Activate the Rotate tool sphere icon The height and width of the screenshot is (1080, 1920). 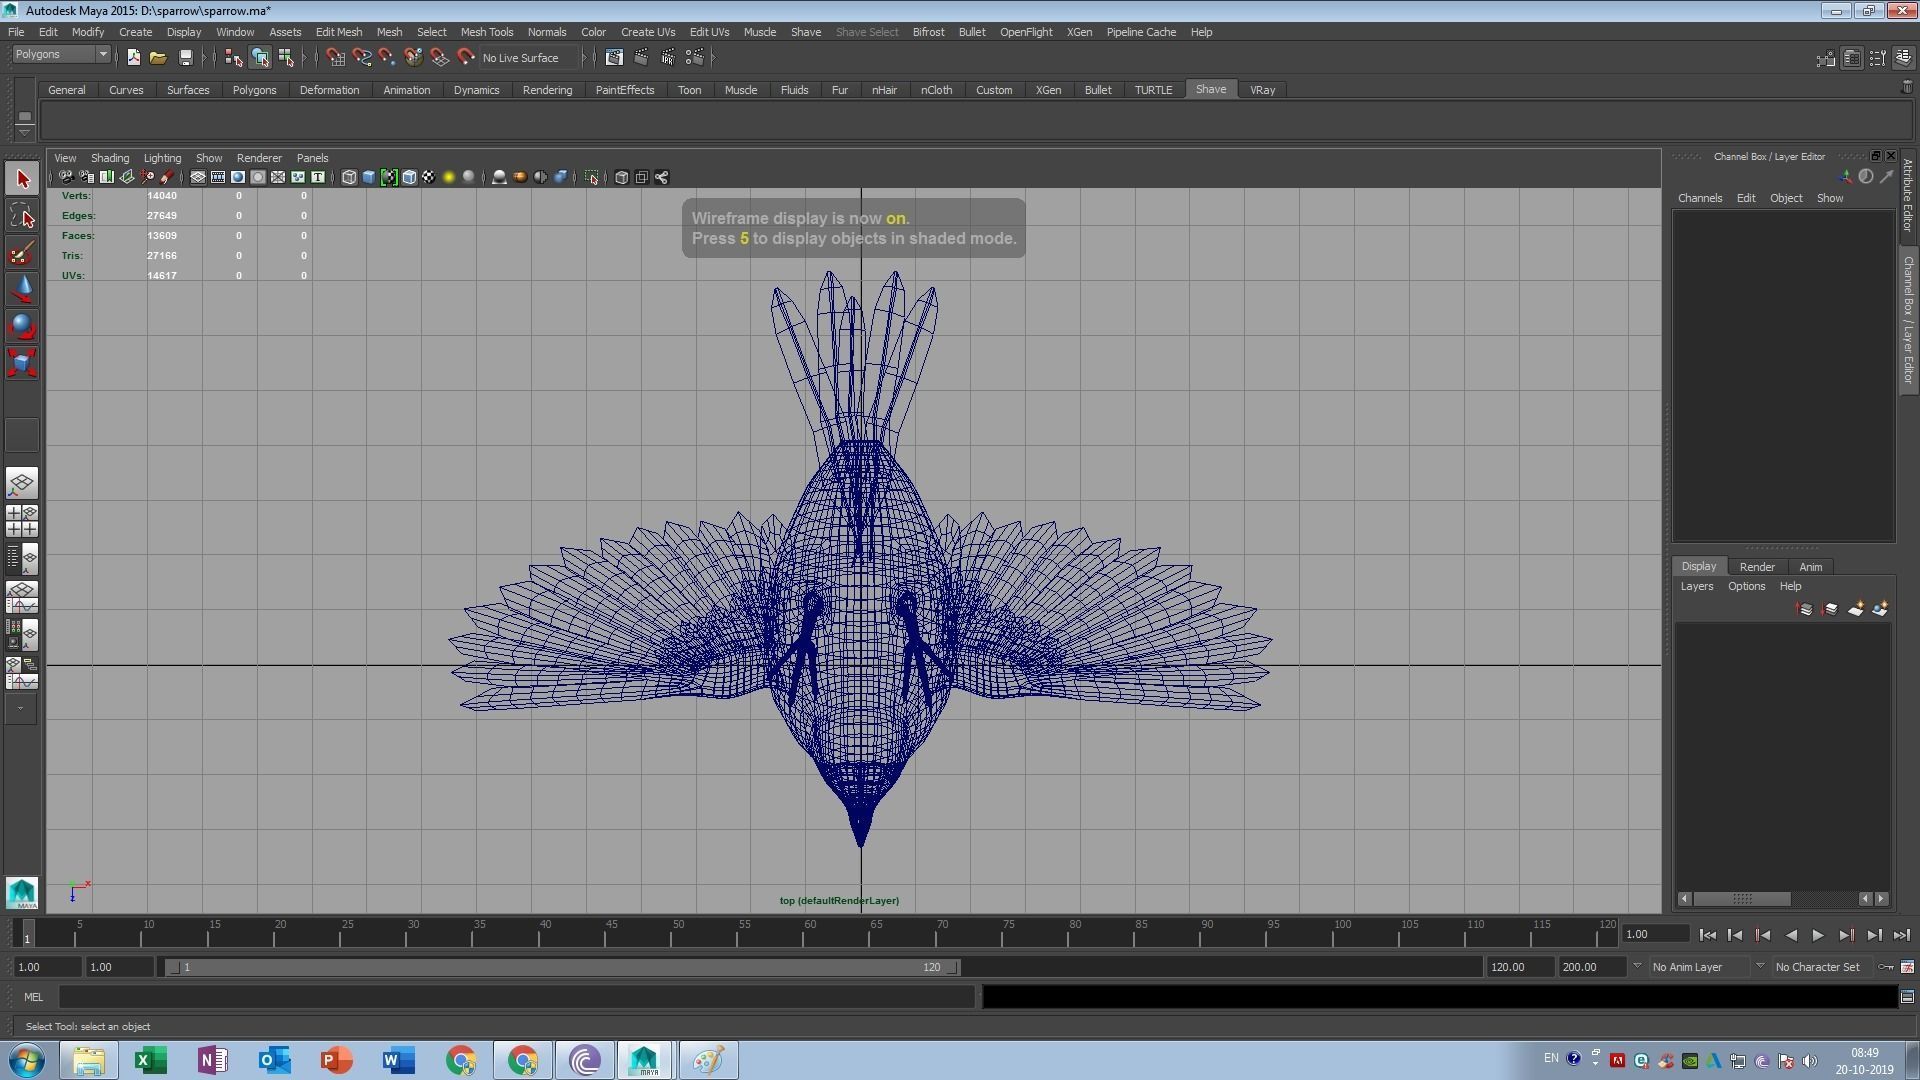pyautogui.click(x=22, y=326)
